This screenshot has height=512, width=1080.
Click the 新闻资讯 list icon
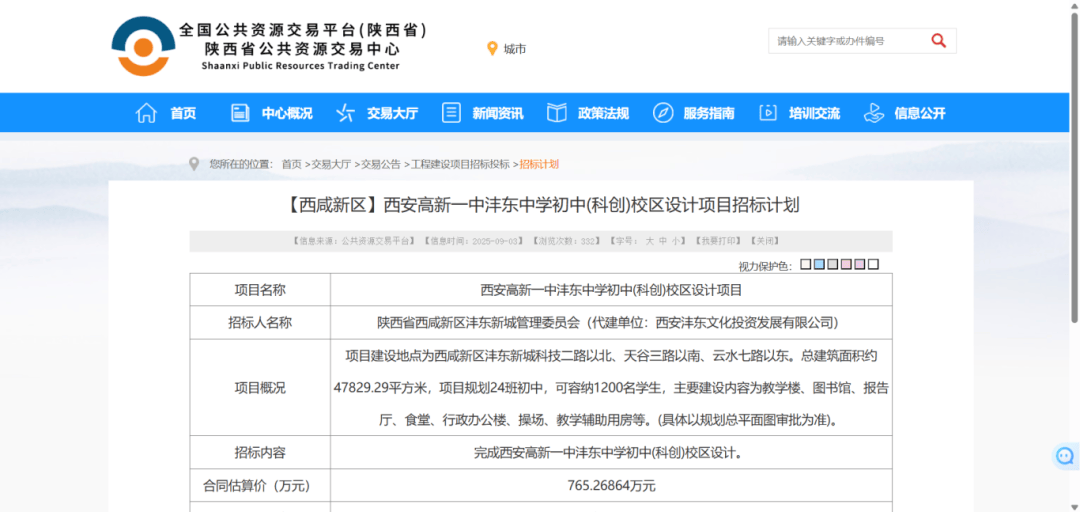[x=451, y=113]
